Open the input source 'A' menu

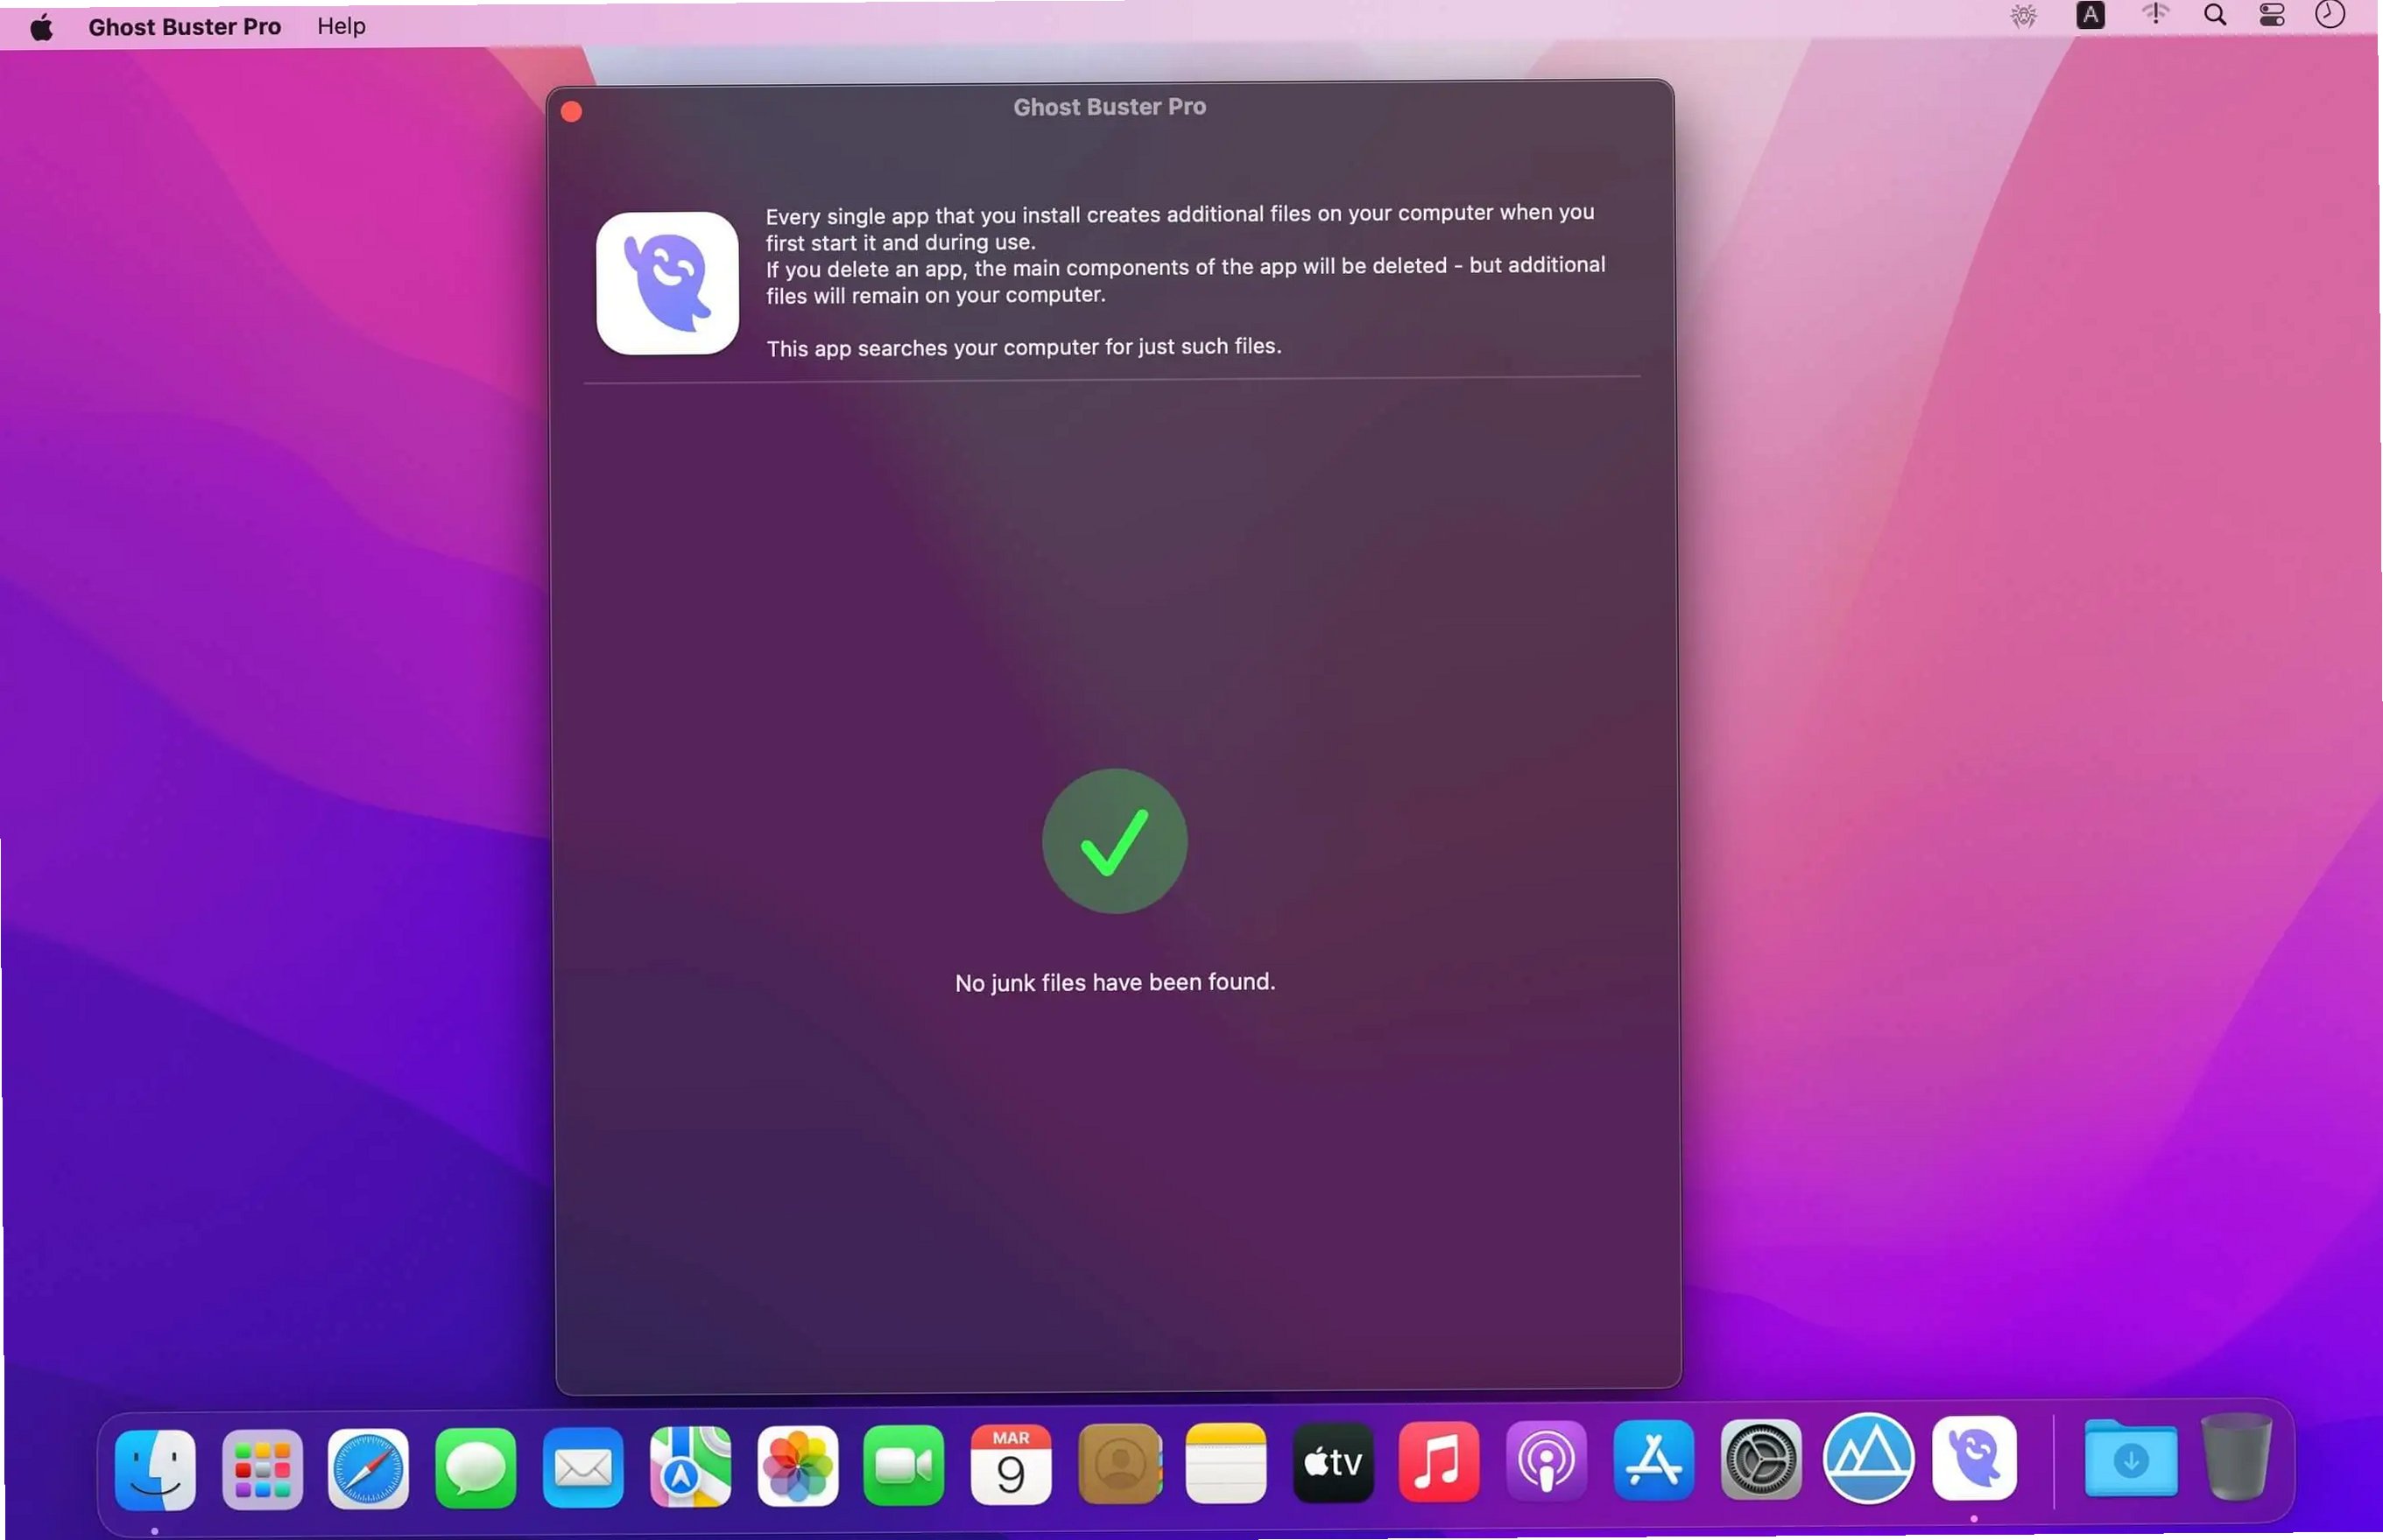[x=2090, y=15]
